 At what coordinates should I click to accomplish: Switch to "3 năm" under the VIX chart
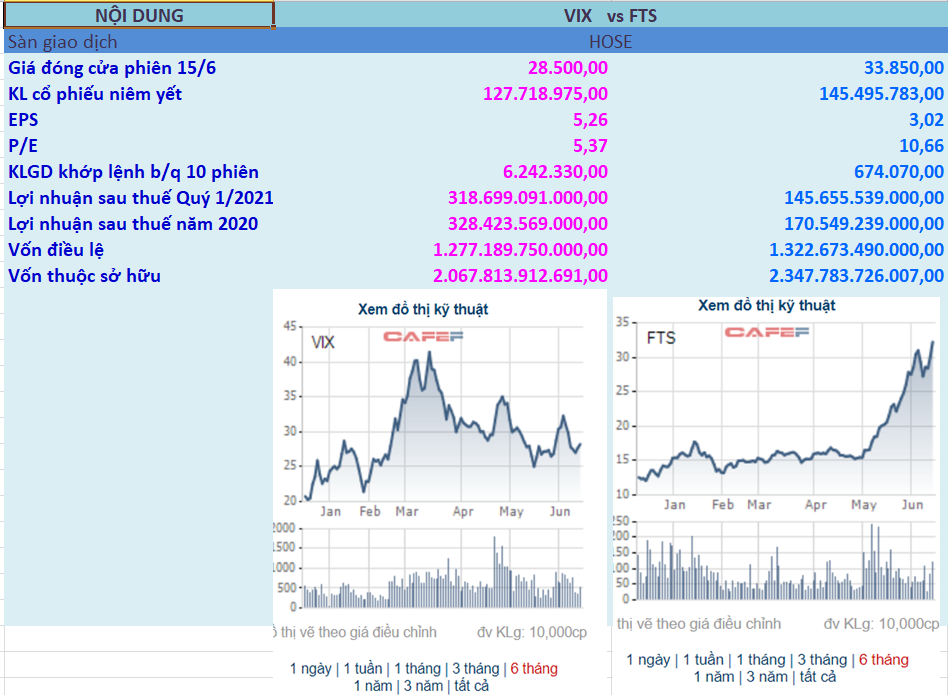(422, 686)
